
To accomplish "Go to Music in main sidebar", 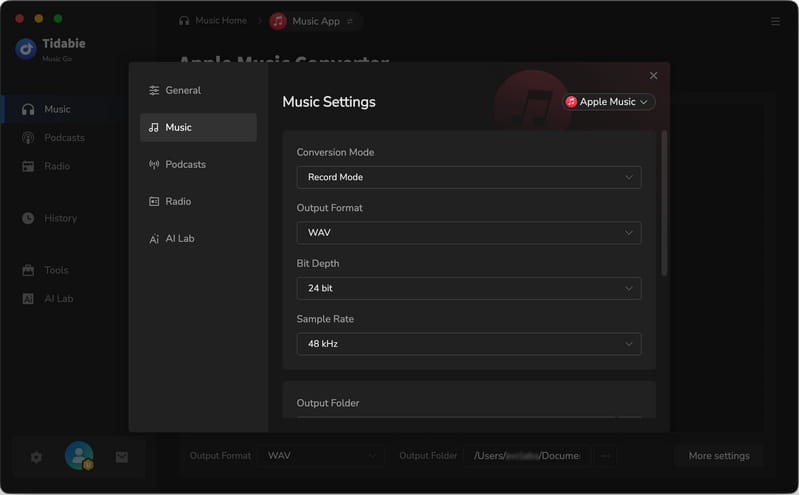I will pos(64,109).
